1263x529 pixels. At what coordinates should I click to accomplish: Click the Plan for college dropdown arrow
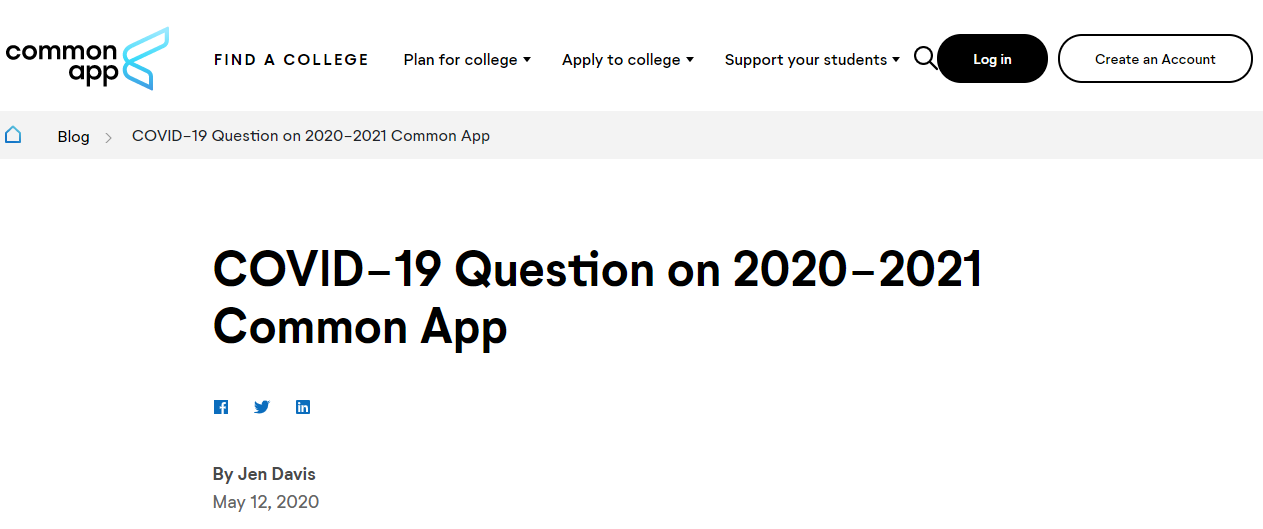(527, 60)
